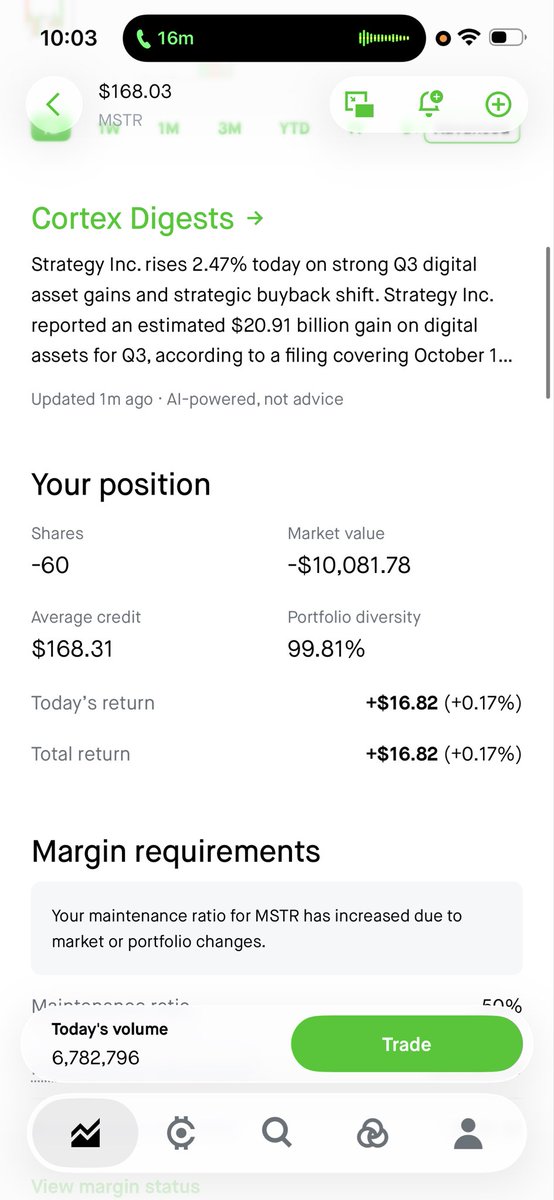554x1200 pixels.
Task: Set a price alert with the bell icon
Action: click(x=430, y=104)
